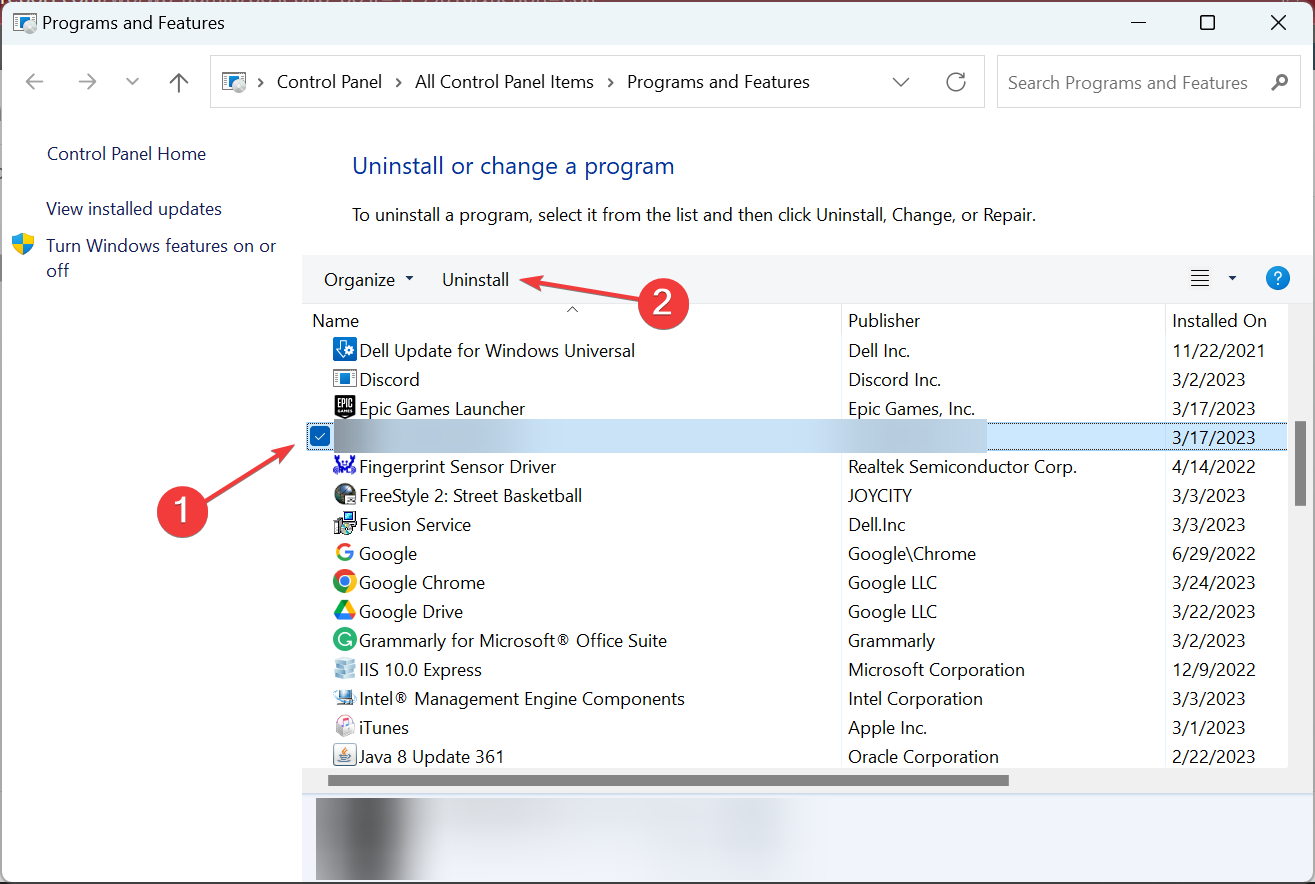Click the Programs and Features title bar icon
The width and height of the screenshot is (1315, 884).
24,22
